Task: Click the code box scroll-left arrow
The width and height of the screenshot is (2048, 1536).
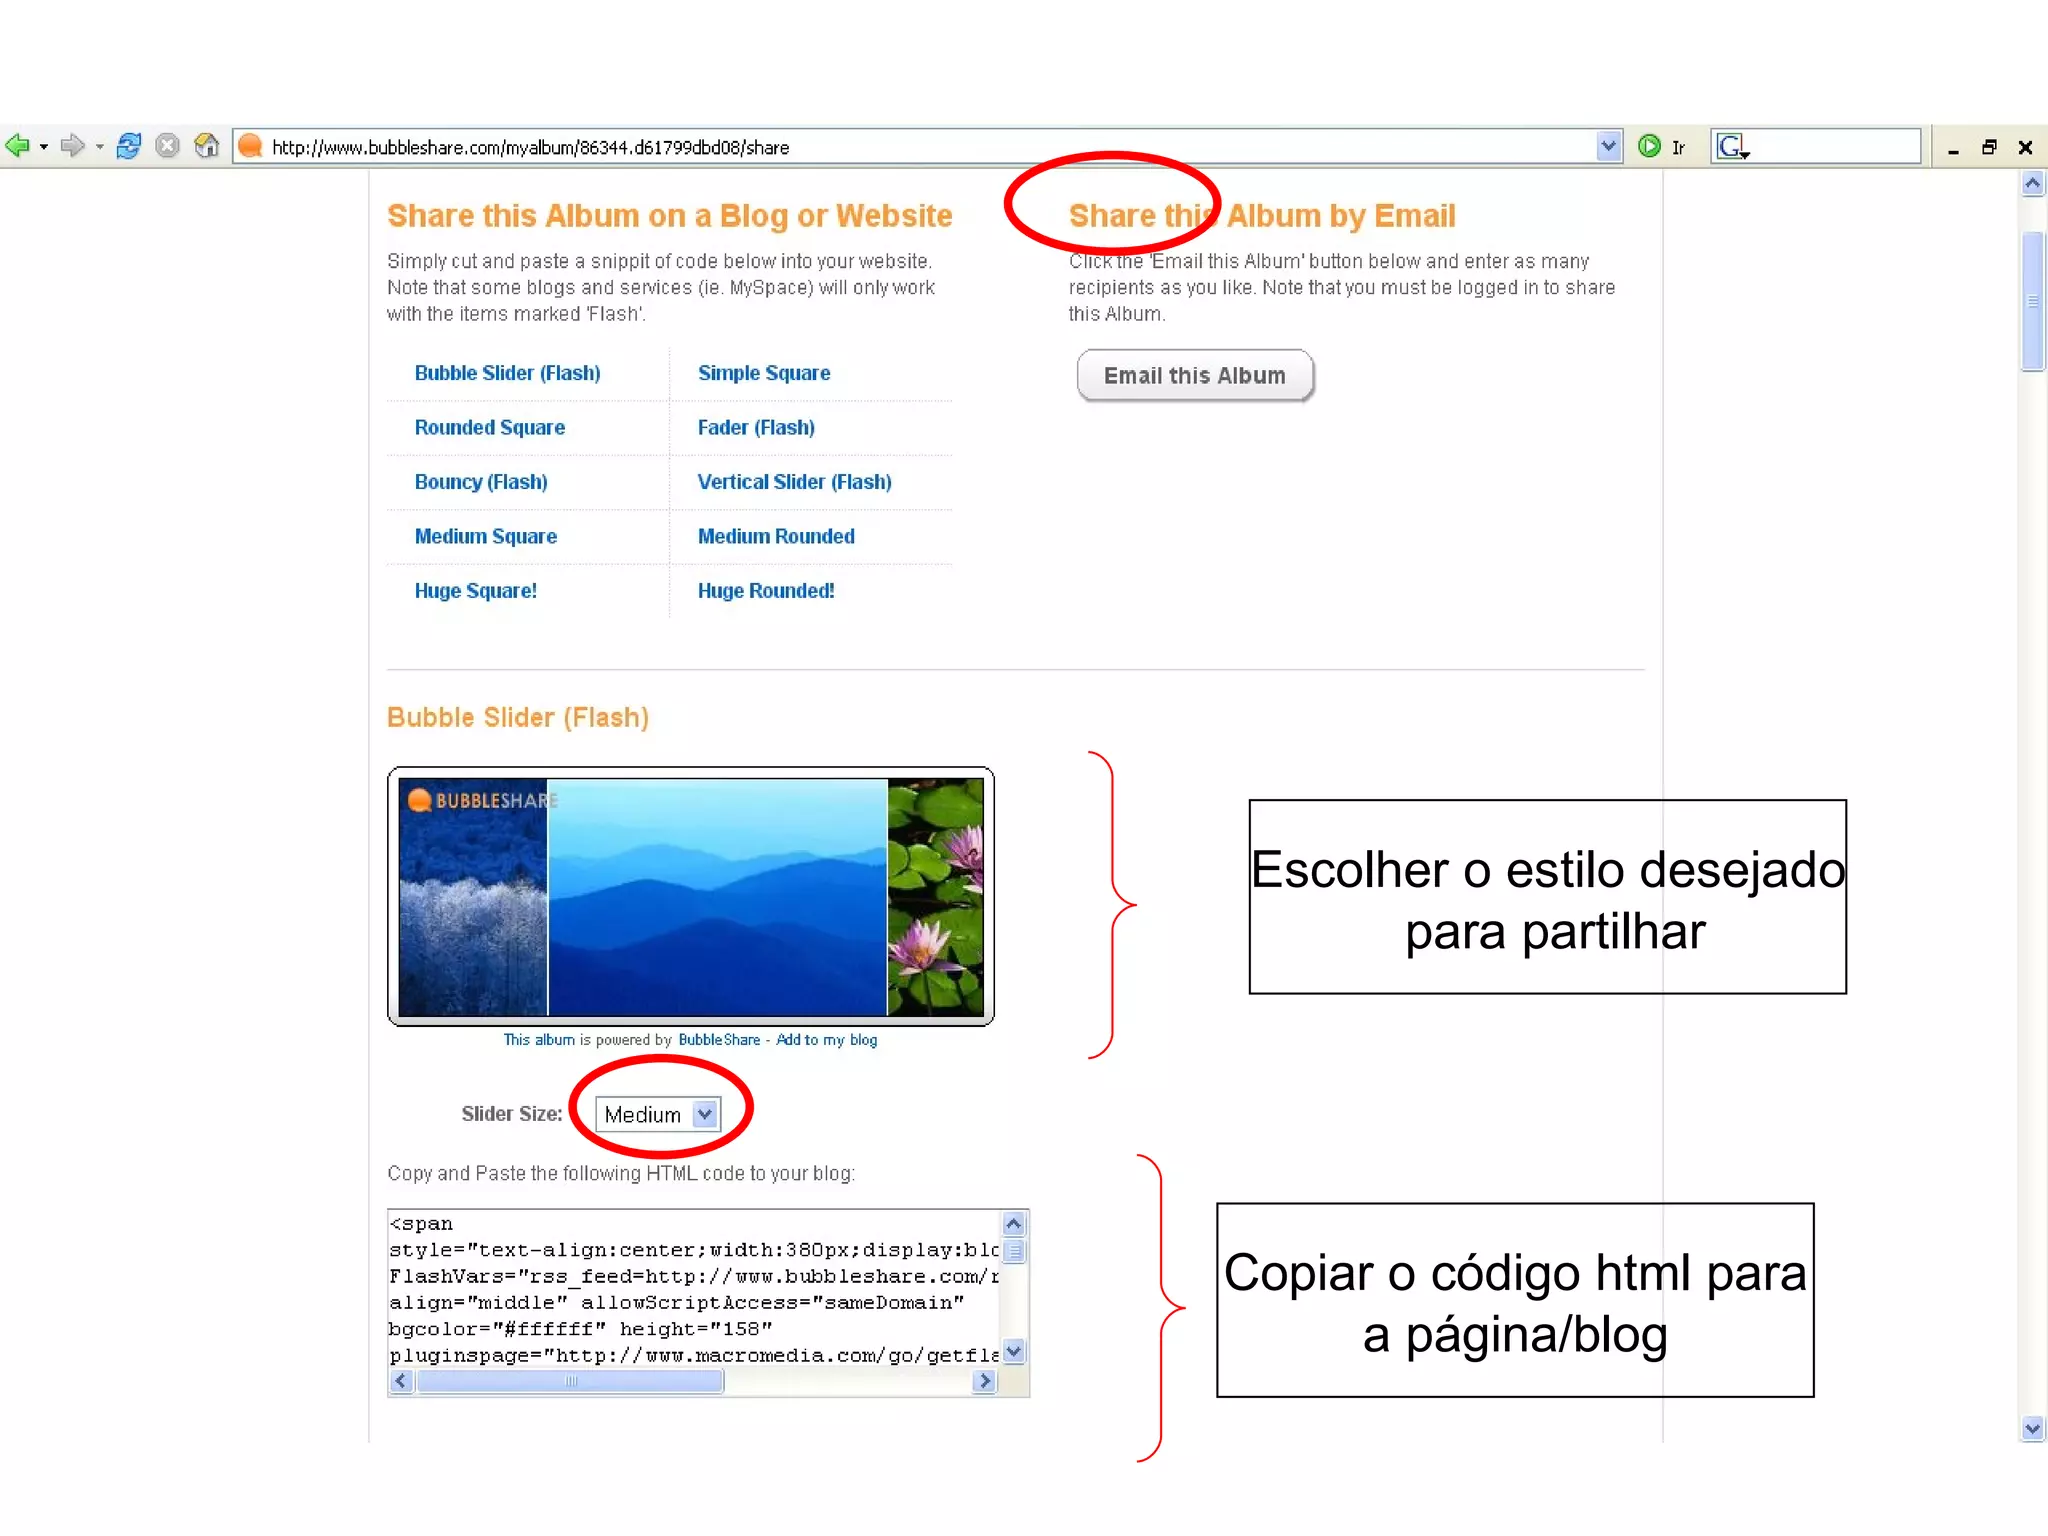Action: coord(401,1382)
